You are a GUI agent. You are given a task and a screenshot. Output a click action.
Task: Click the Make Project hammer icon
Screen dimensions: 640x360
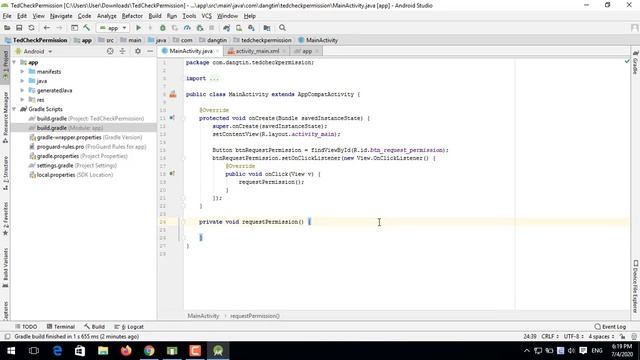[87, 28]
